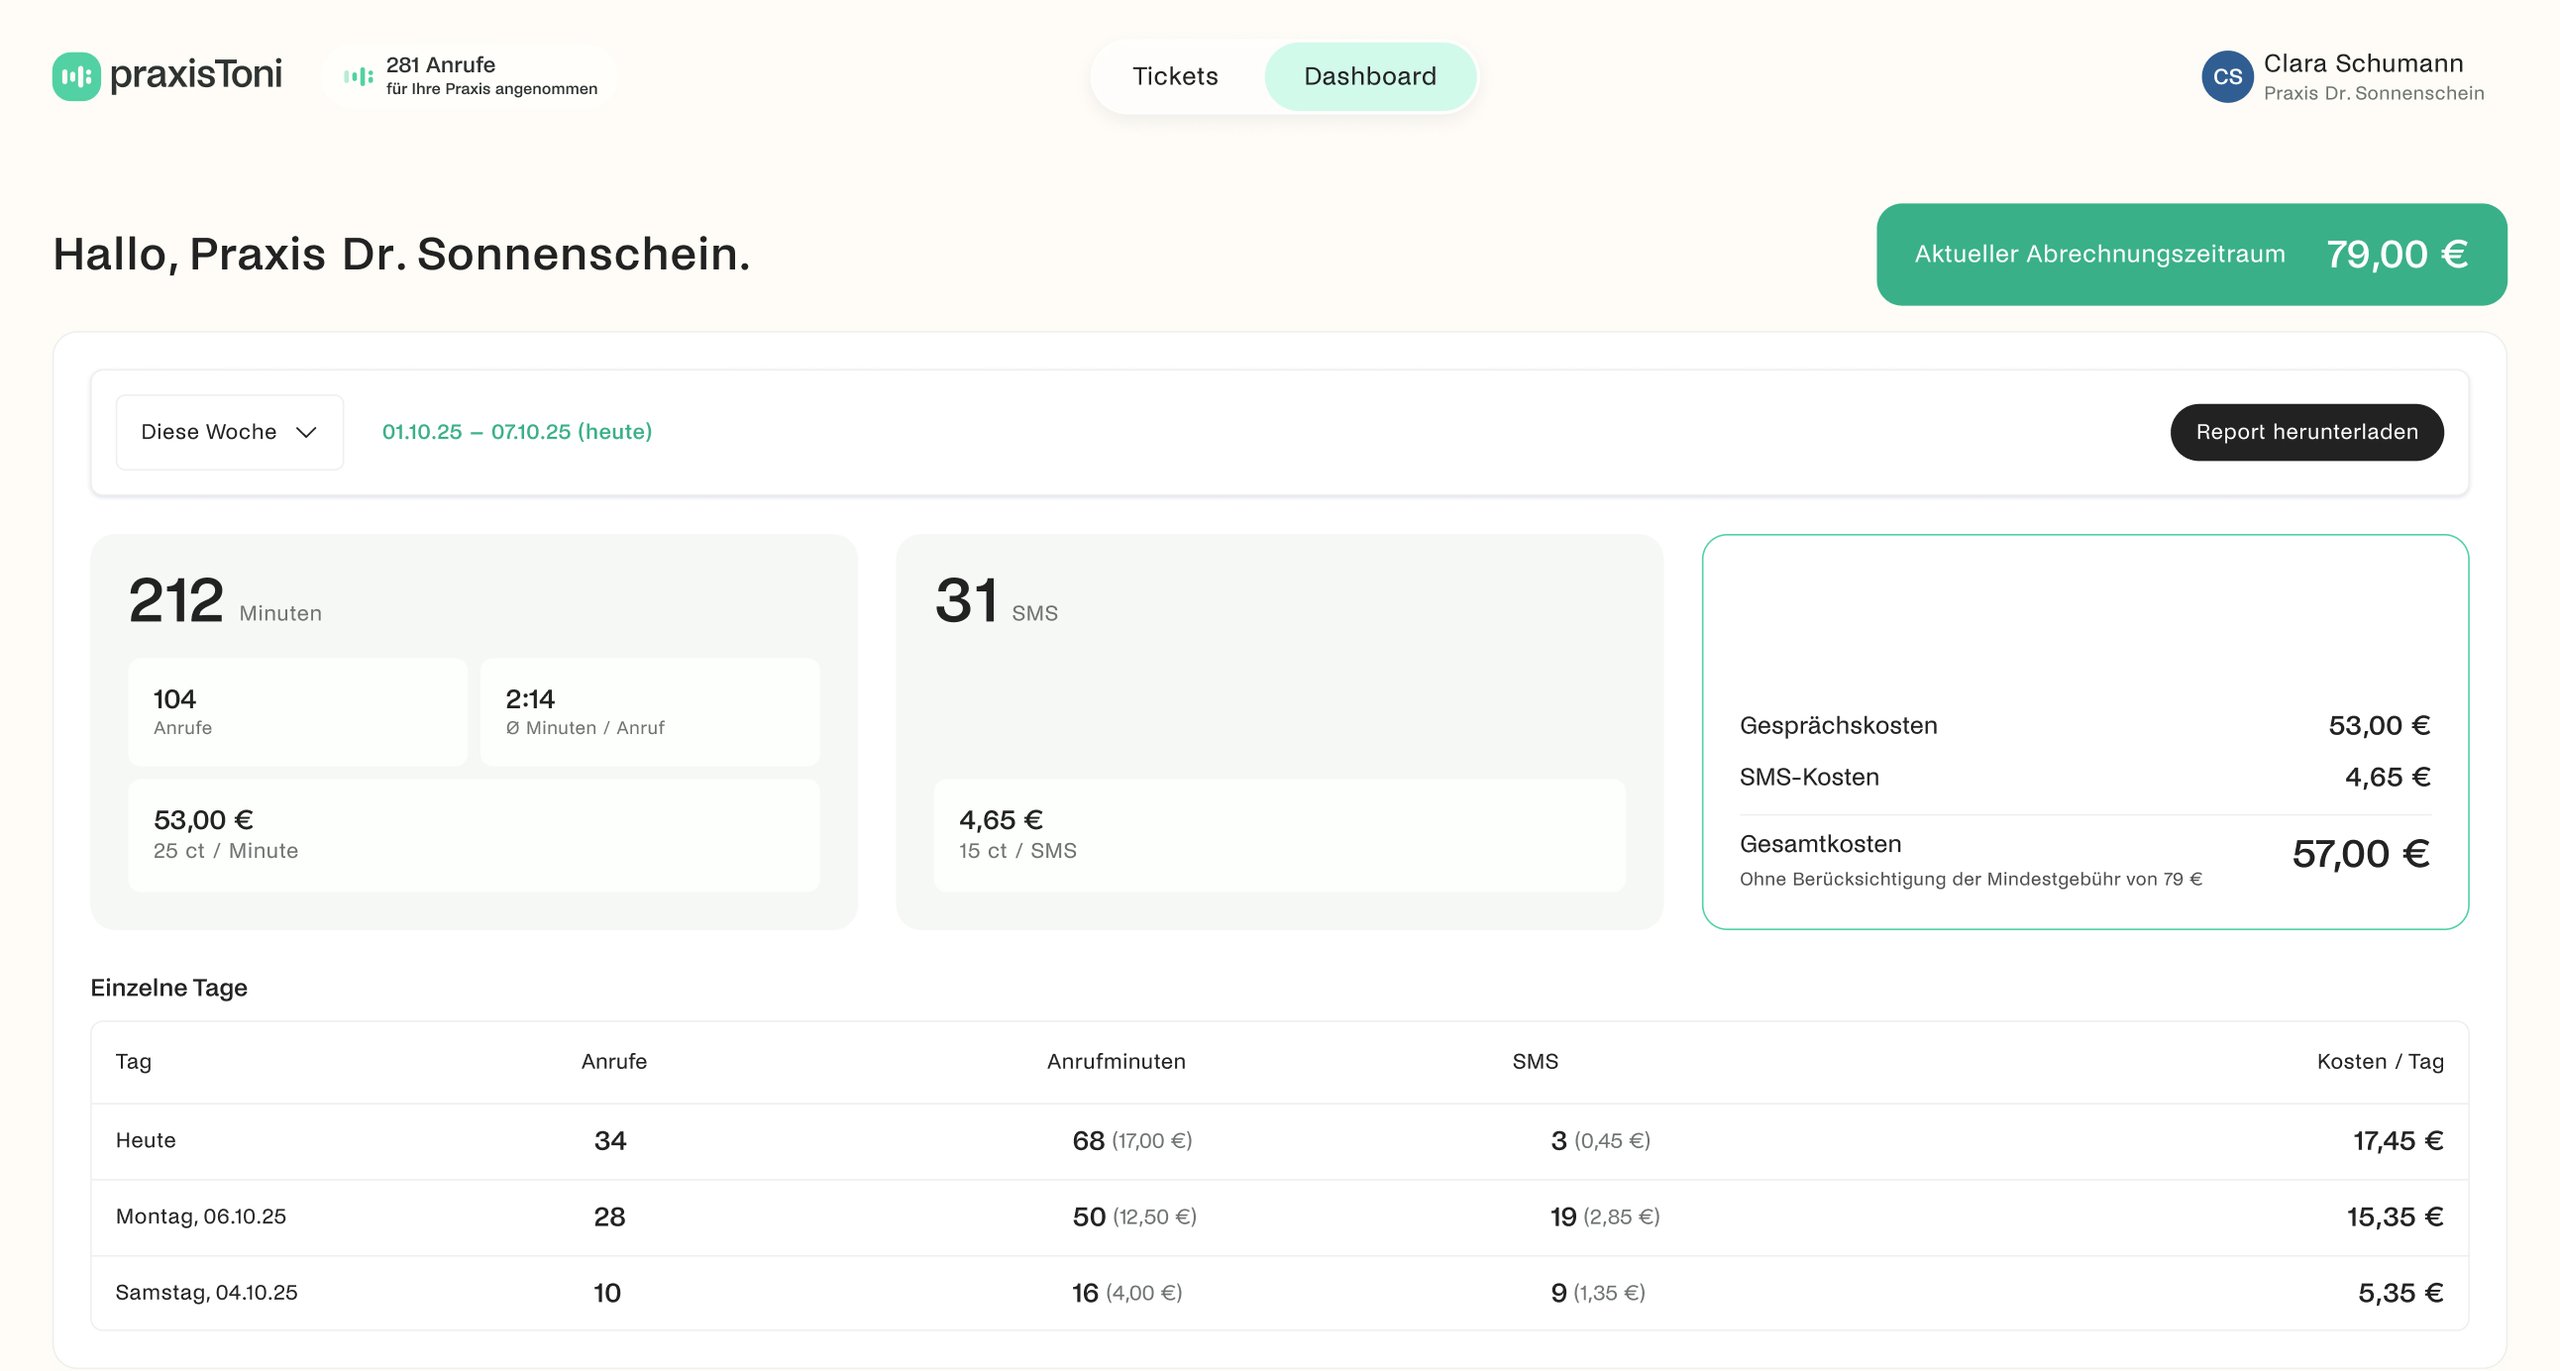Open the Samstag, 04.10.25 table row
The width and height of the screenshot is (2560, 1371).
coord(1278,1293)
